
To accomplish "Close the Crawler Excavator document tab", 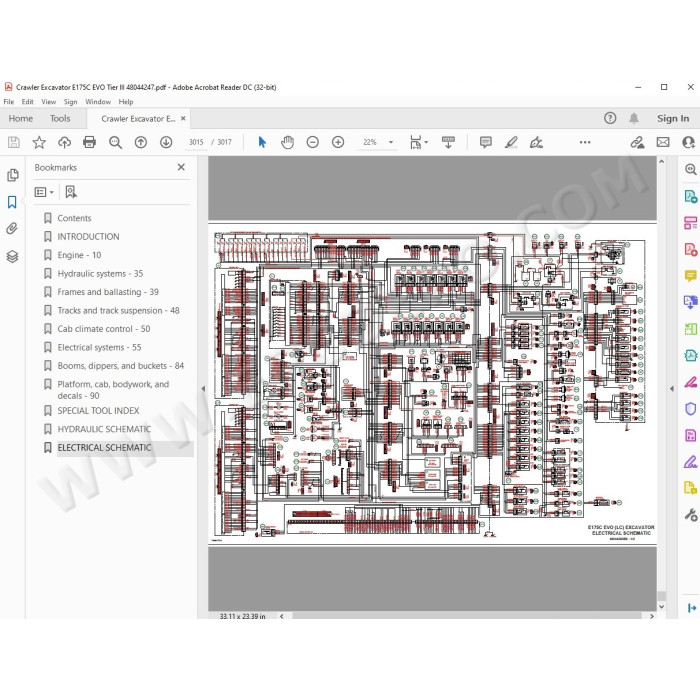I will [183, 118].
